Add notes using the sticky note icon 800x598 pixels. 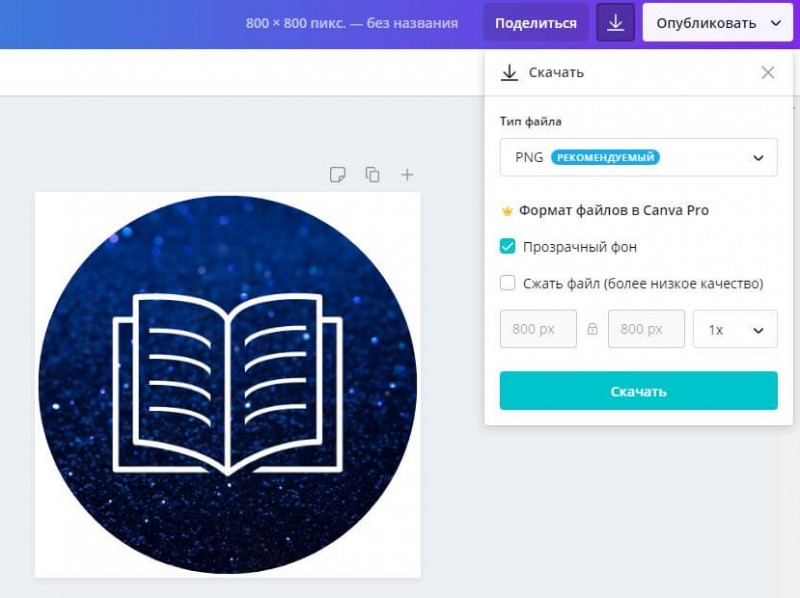[337, 175]
